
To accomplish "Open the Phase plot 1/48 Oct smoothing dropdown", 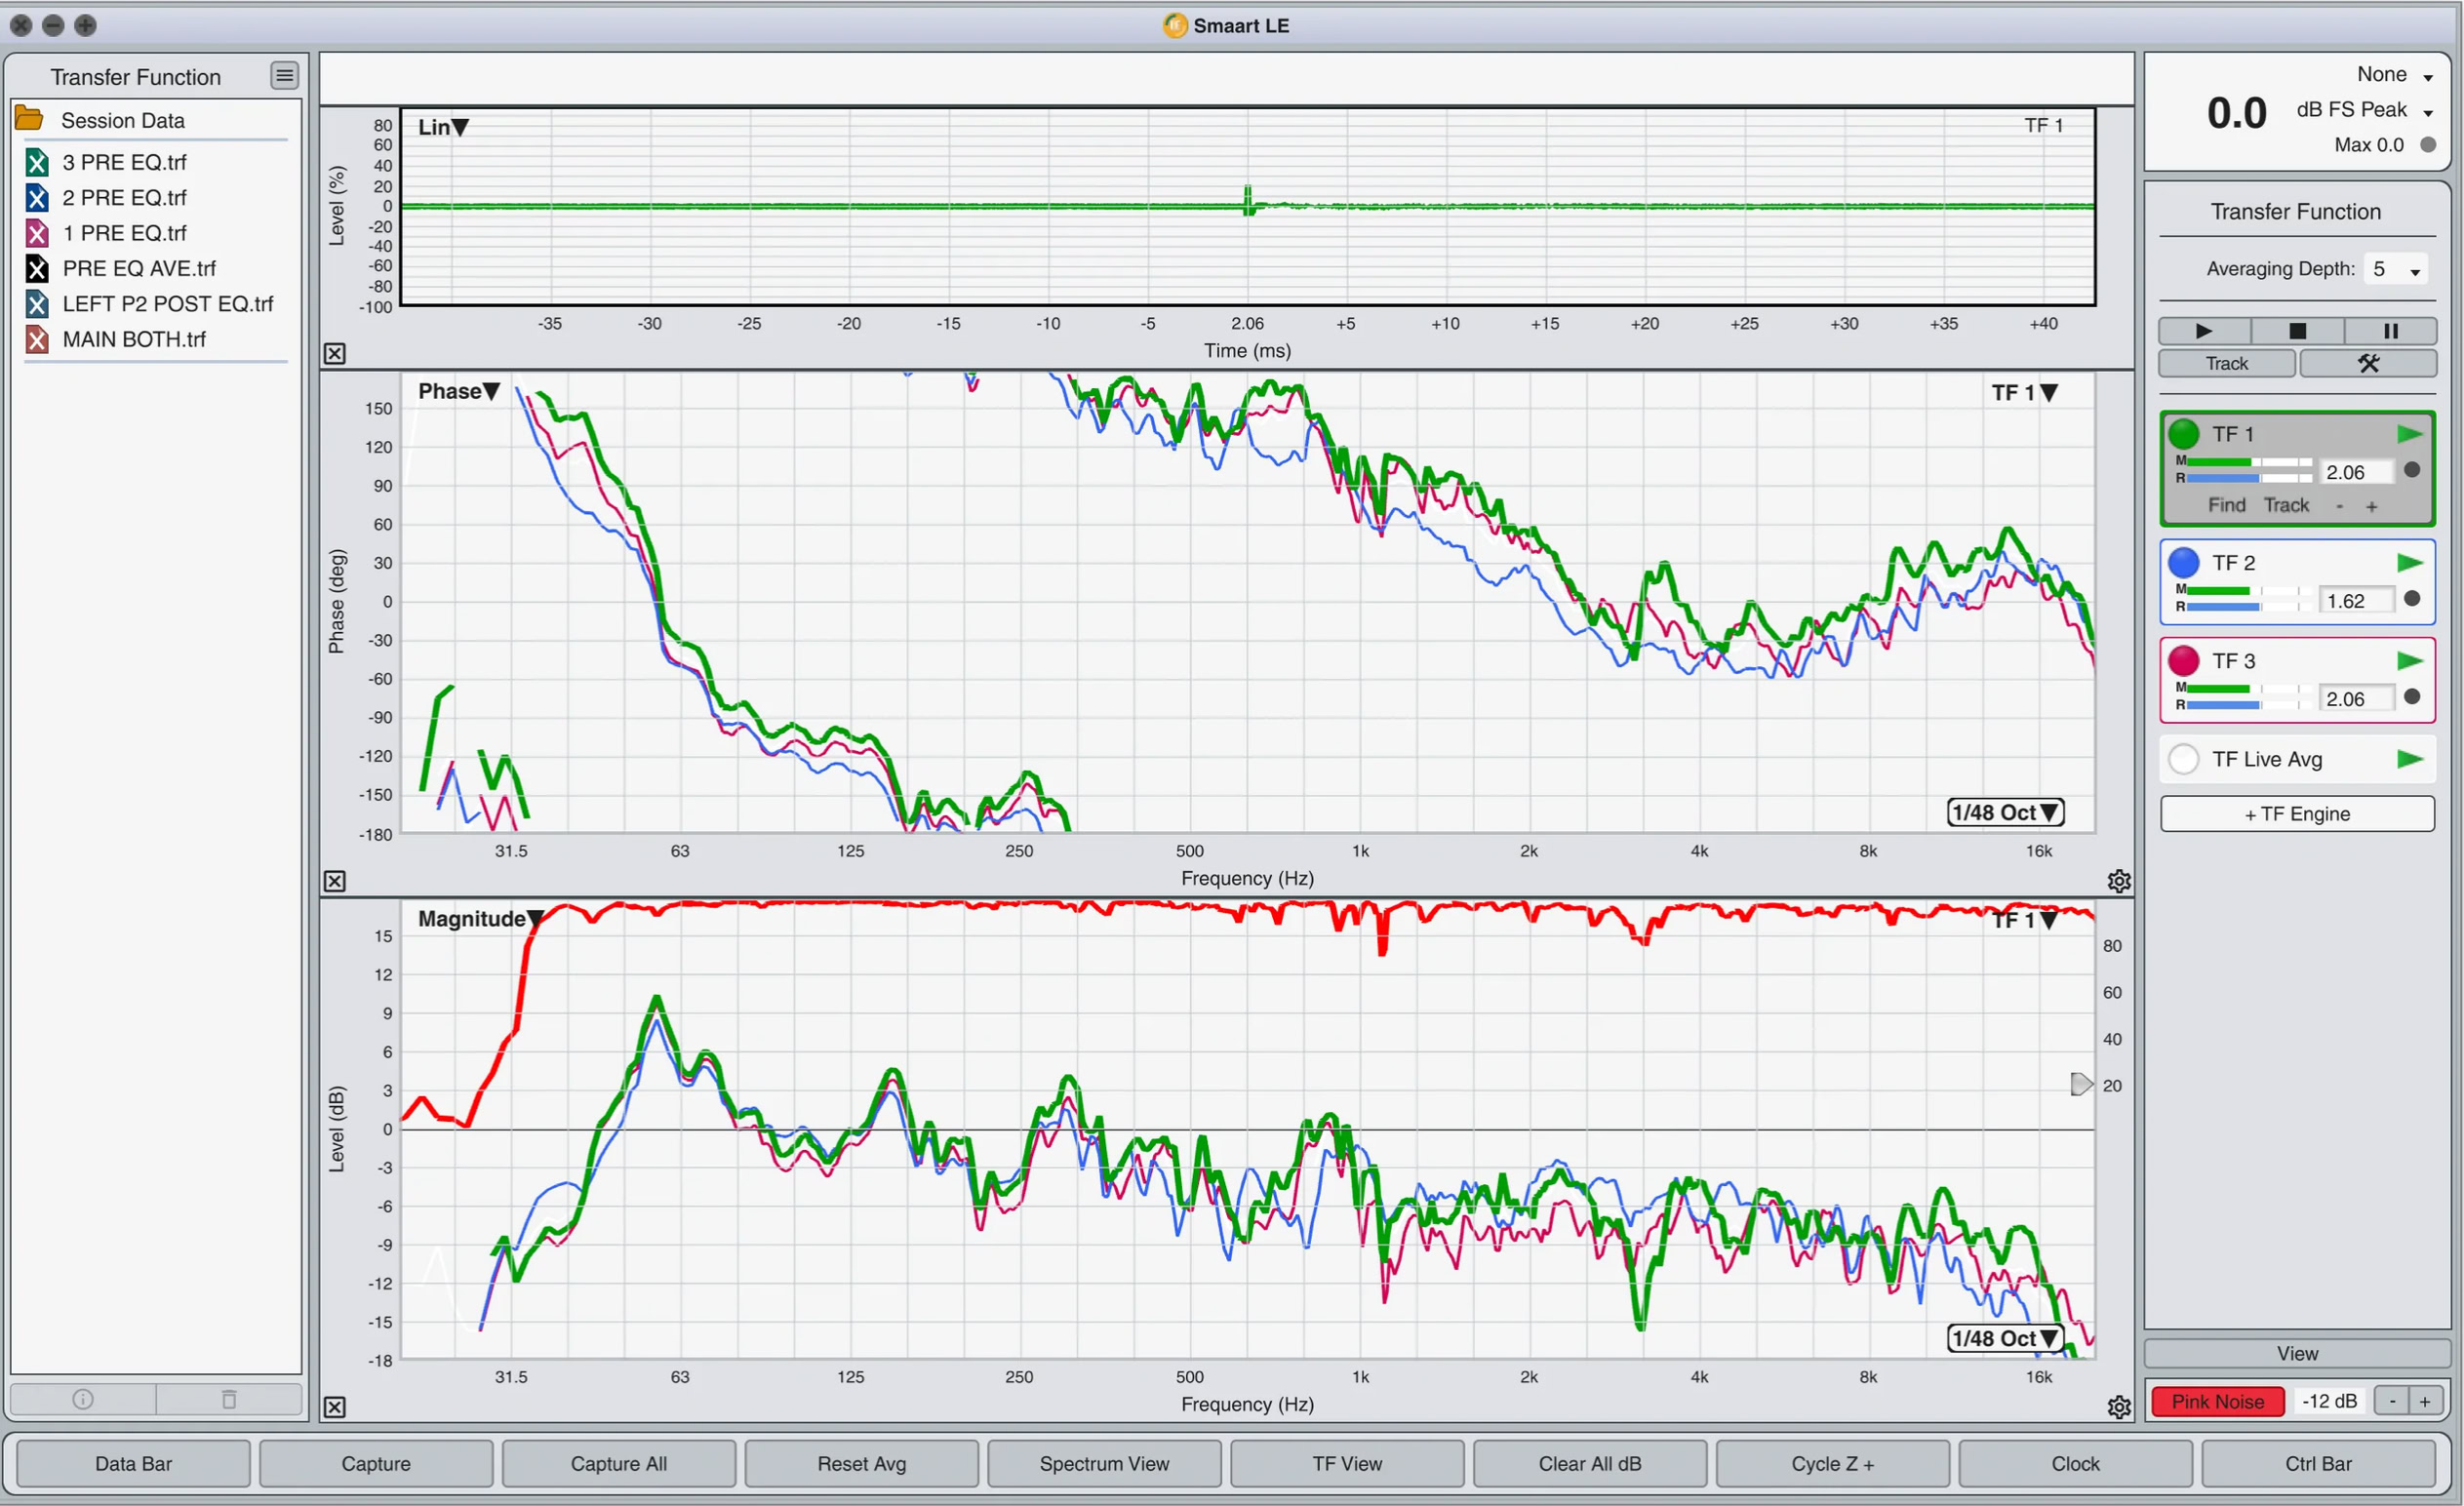I will (2005, 812).
